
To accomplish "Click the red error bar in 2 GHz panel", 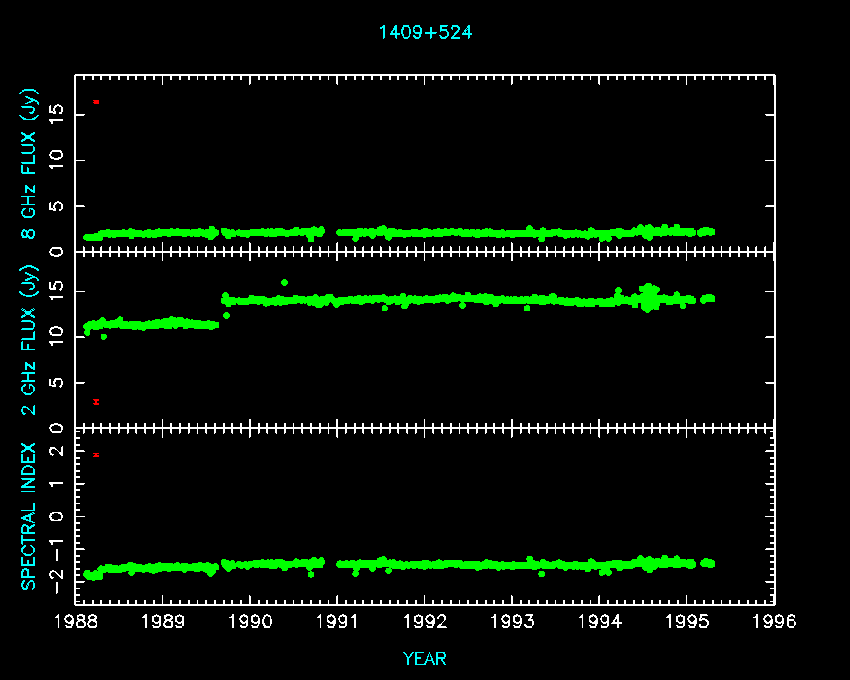I will 96,402.
